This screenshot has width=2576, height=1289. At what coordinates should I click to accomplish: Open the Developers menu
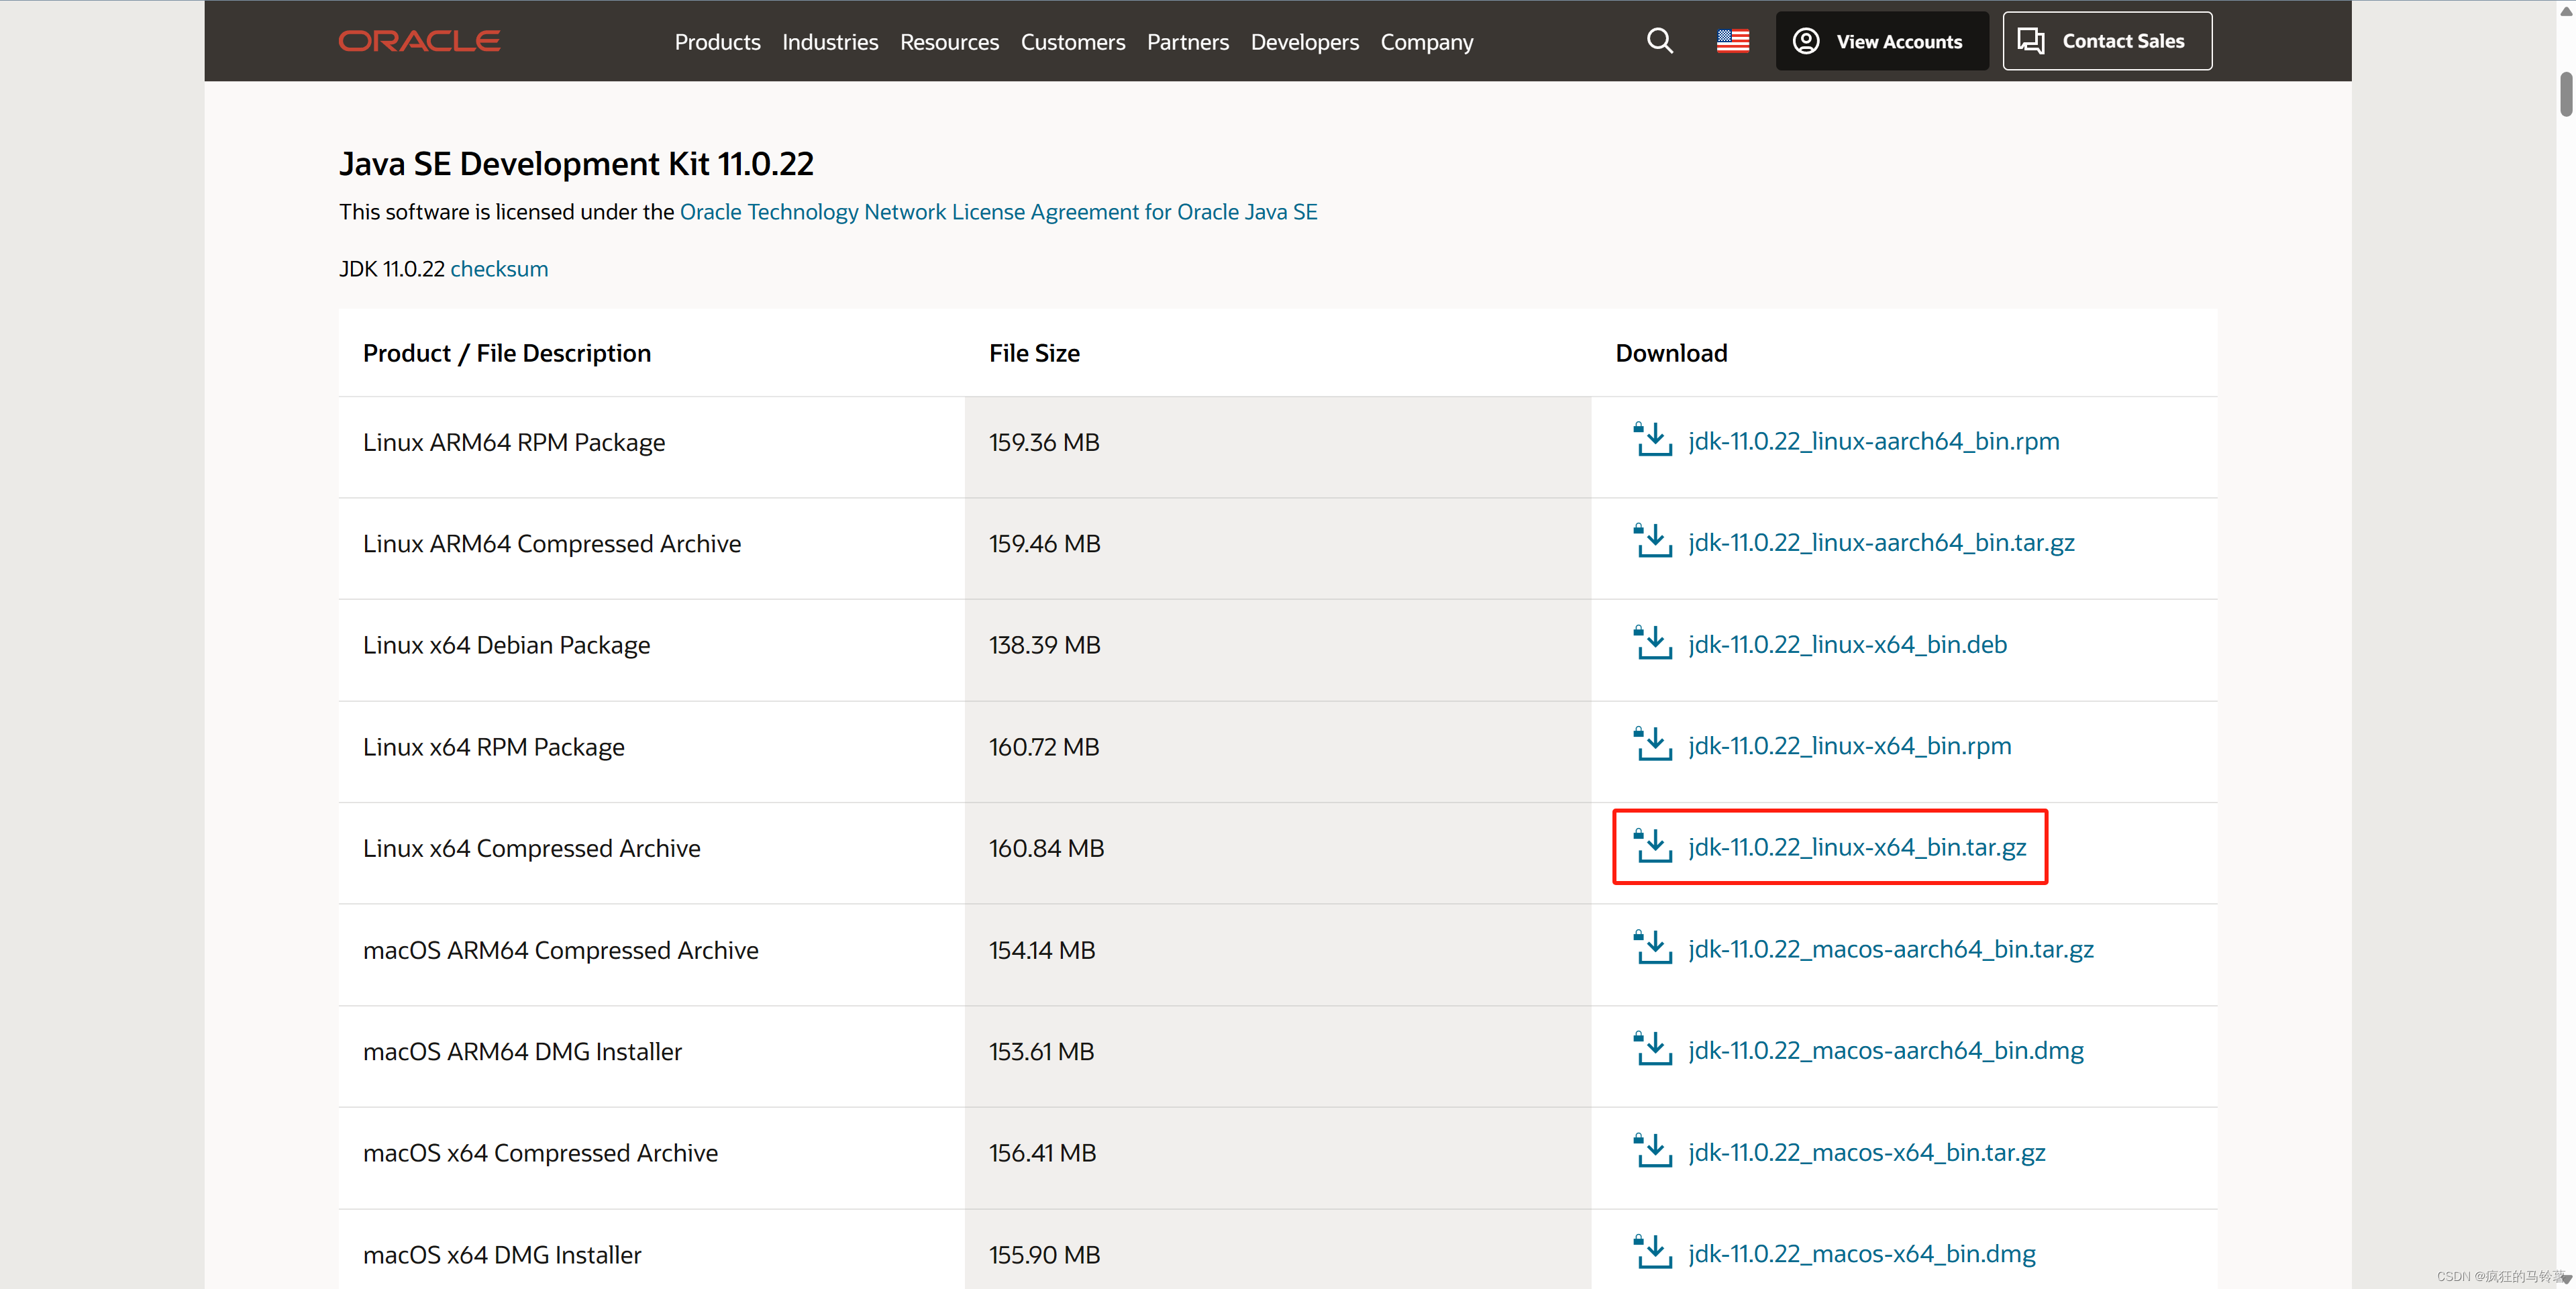pyautogui.click(x=1304, y=42)
